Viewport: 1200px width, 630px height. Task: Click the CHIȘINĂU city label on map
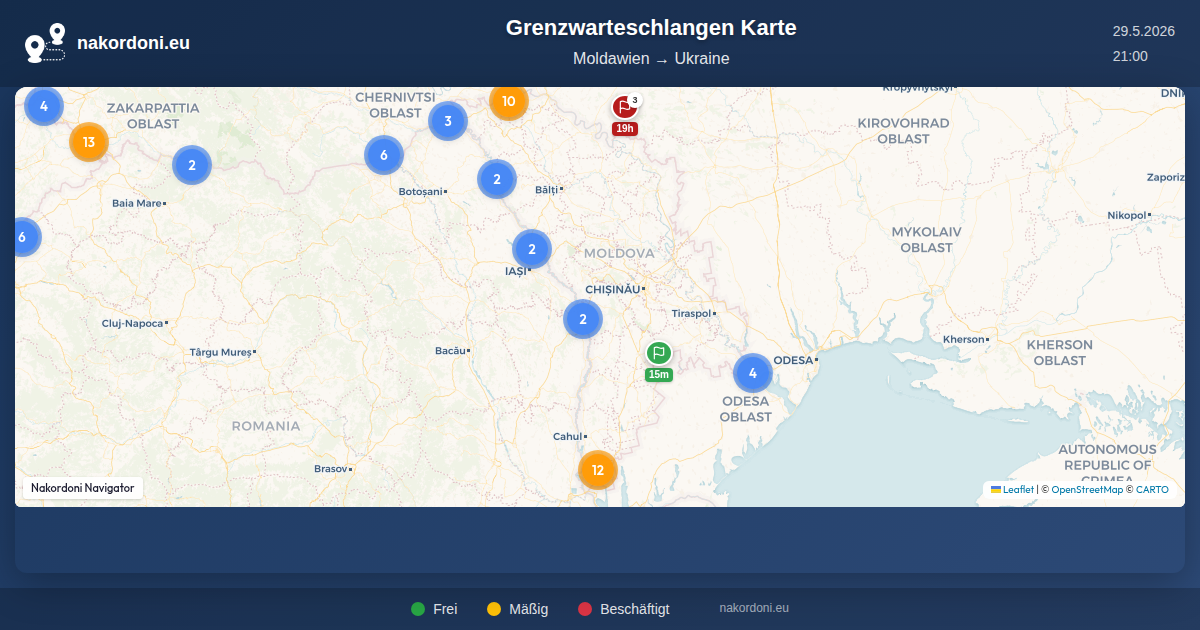612,289
